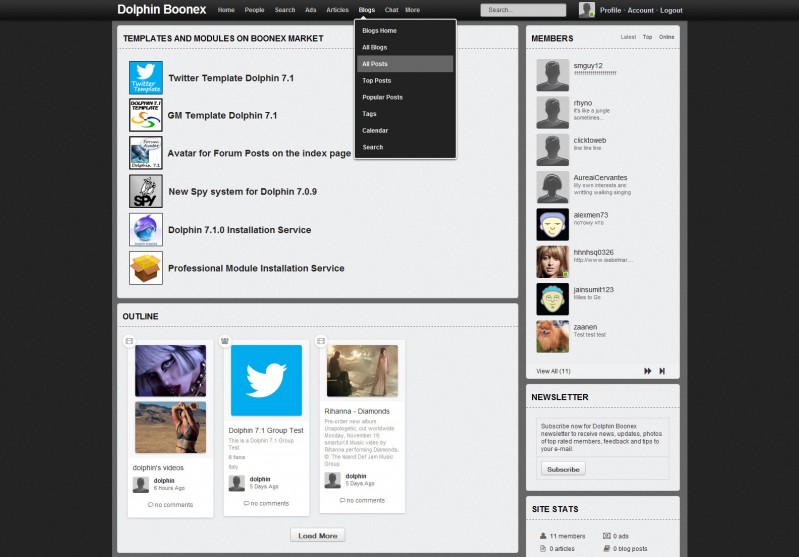
Task: Click video type icon on Rihanna card
Action: click(321, 340)
